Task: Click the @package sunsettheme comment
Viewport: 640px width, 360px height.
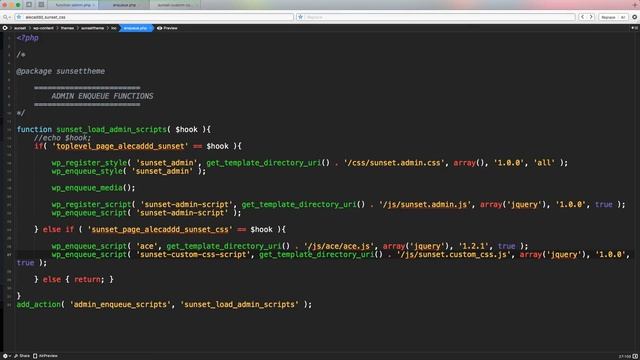Action: coord(60,71)
